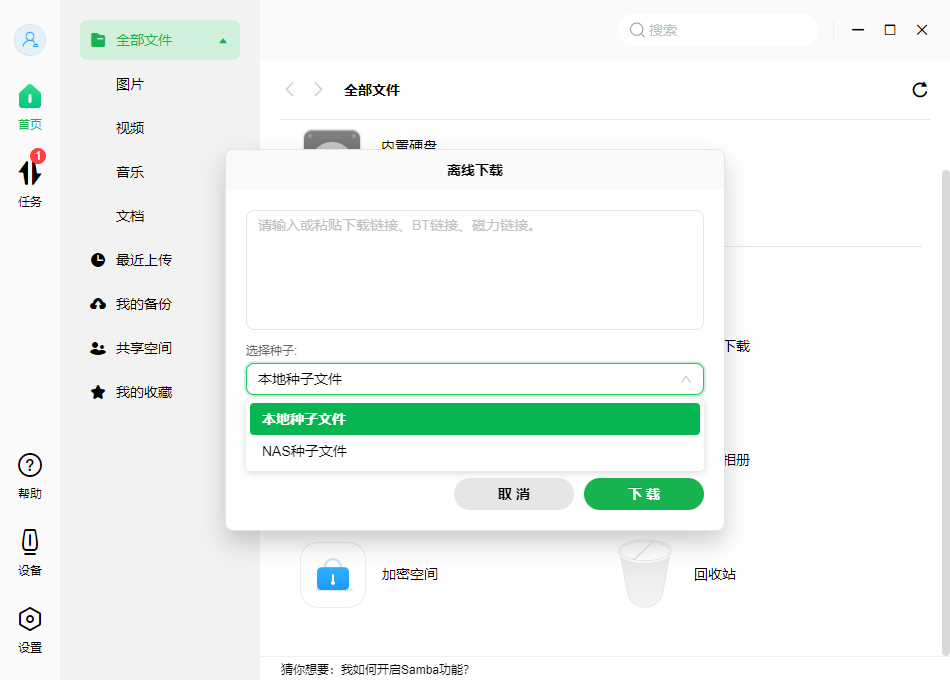Refresh the file list with the refresh icon

(919, 89)
